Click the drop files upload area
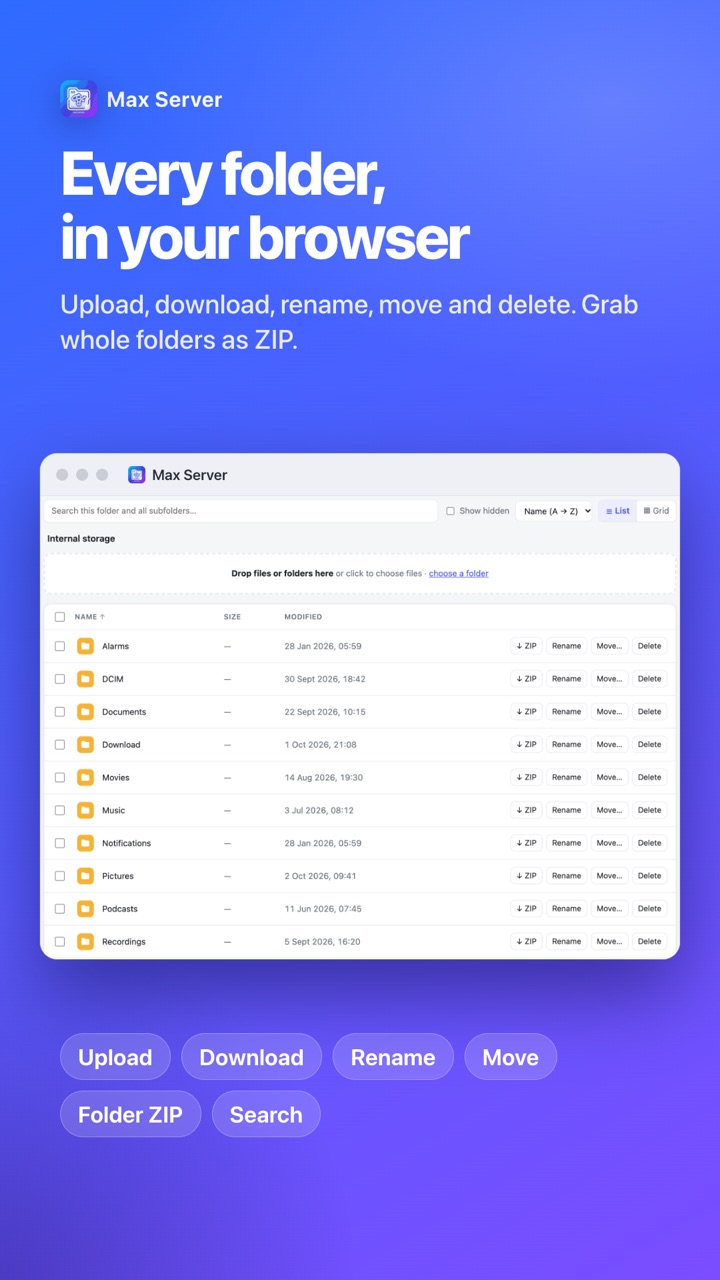 (360, 574)
